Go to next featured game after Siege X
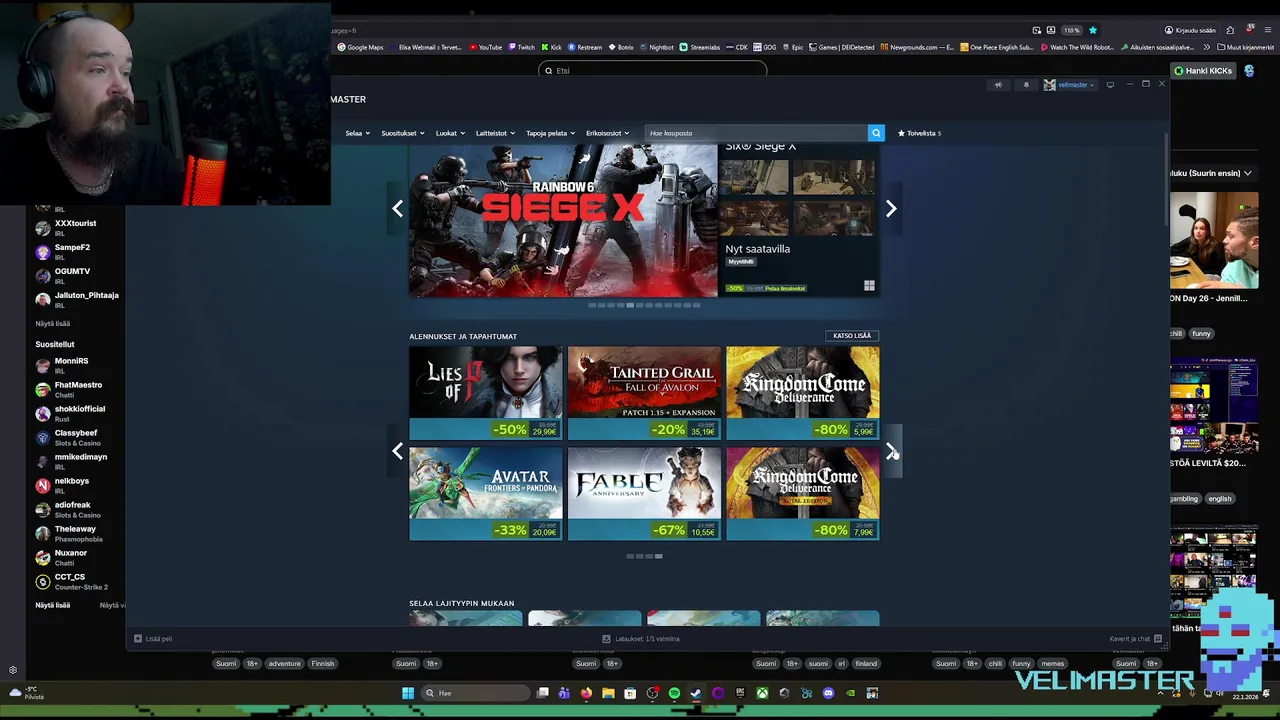The width and height of the screenshot is (1280, 720). [x=891, y=208]
